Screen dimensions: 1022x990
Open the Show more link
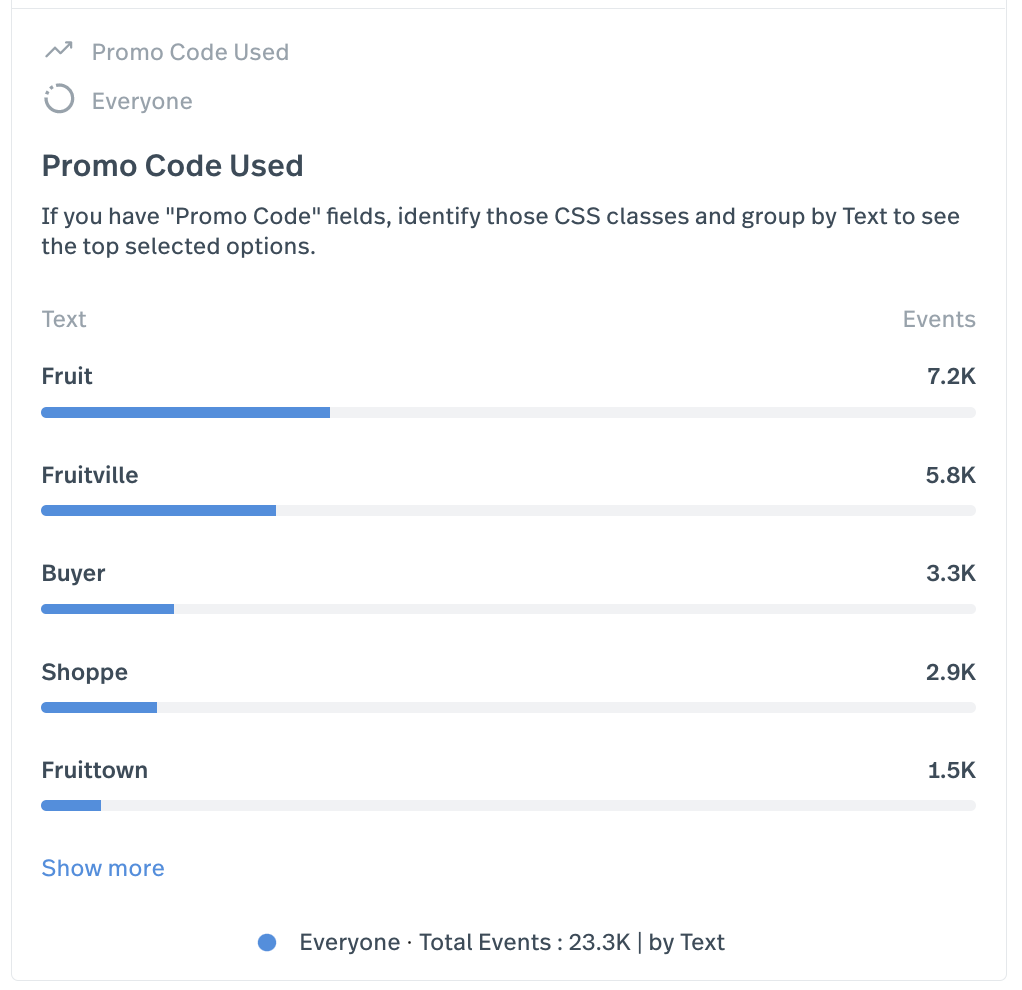[102, 868]
